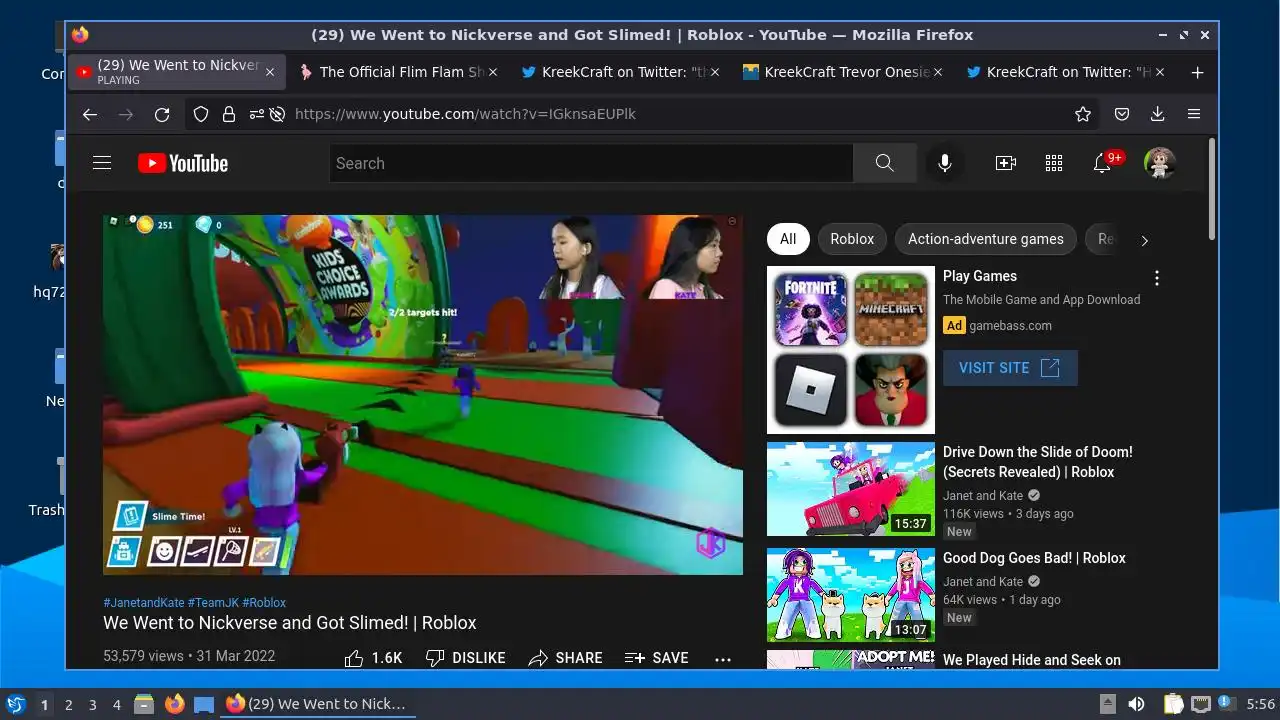Close the KreekCraft Trevor Onesie tab
1280x720 pixels.
pos(939,72)
